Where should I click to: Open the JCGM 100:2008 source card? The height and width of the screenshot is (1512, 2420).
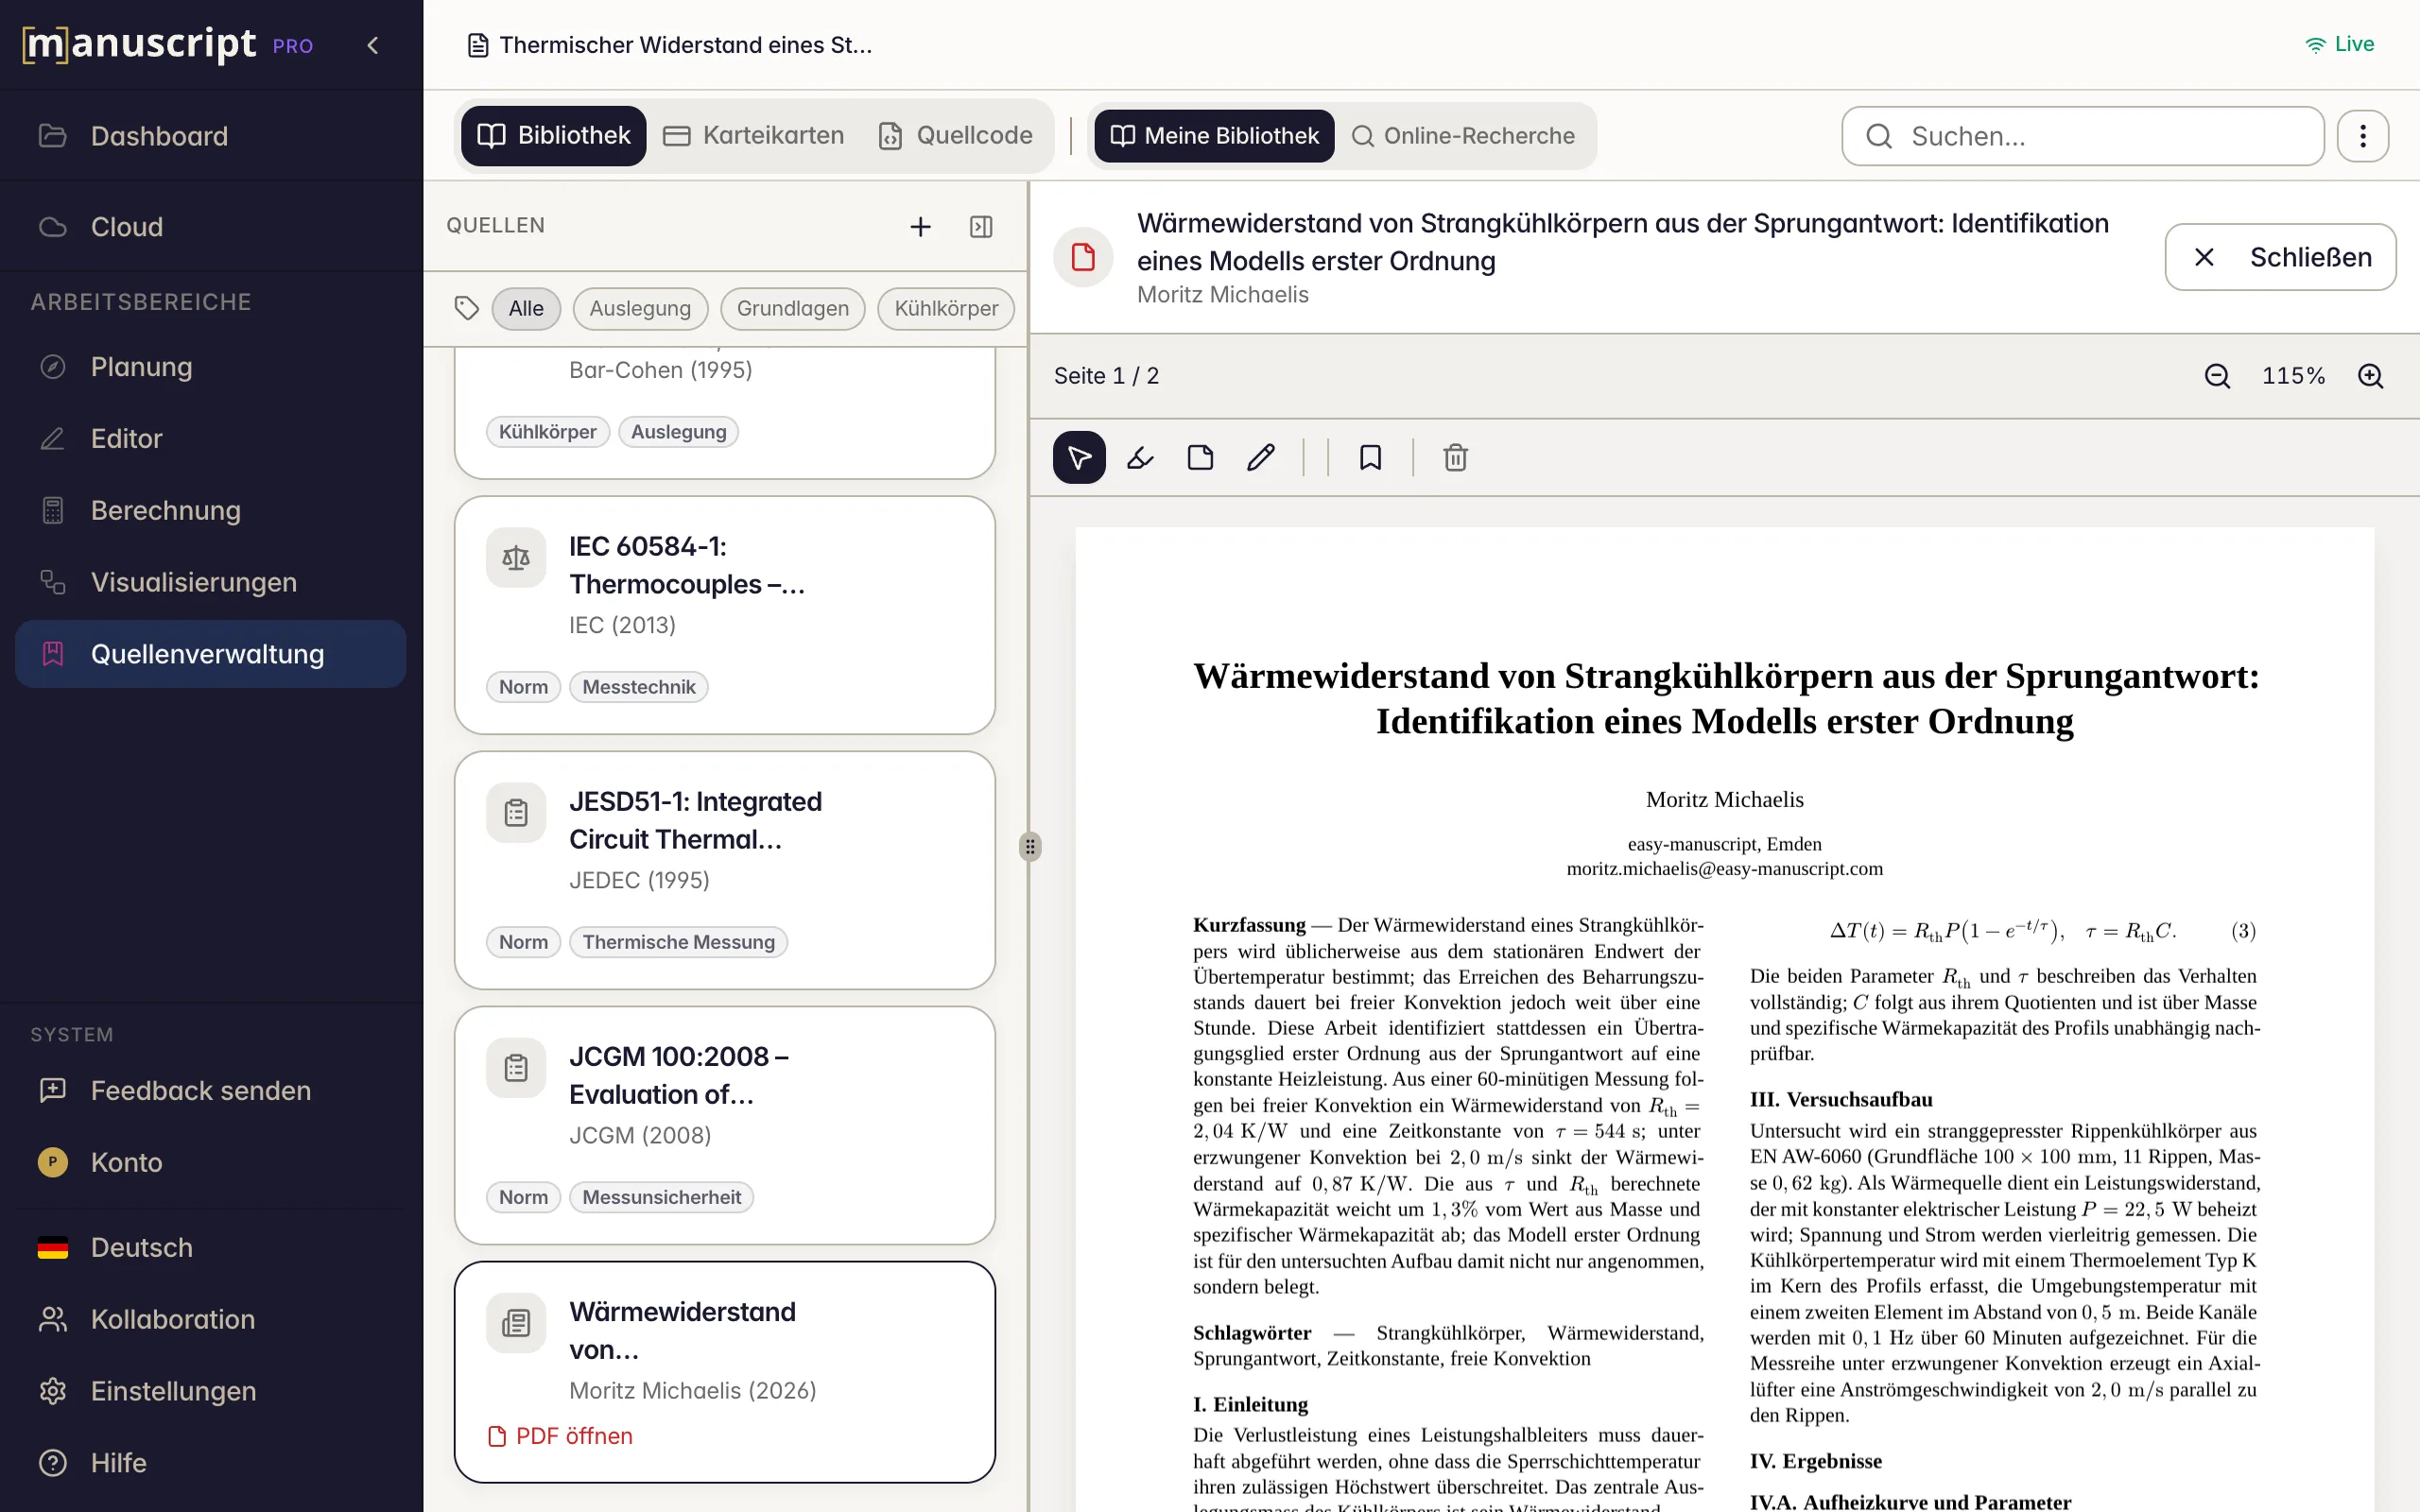[725, 1126]
